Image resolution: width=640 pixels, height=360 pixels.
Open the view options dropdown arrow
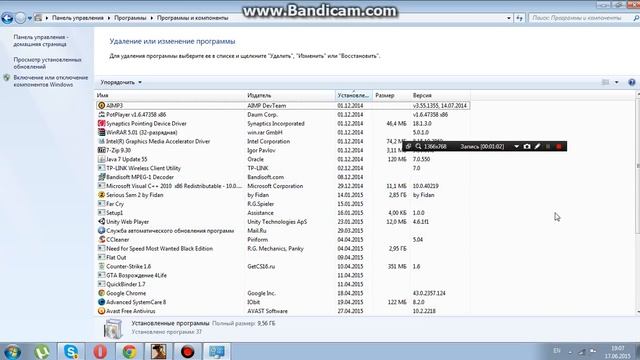(x=616, y=82)
